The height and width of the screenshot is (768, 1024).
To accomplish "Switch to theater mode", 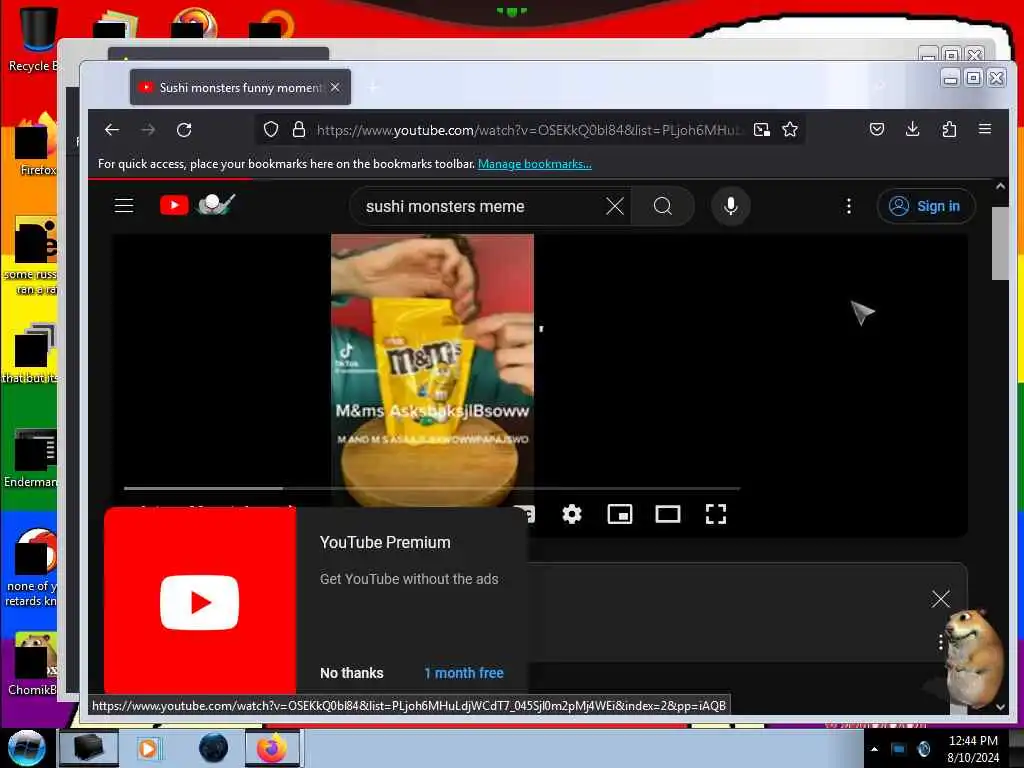I will tap(667, 514).
